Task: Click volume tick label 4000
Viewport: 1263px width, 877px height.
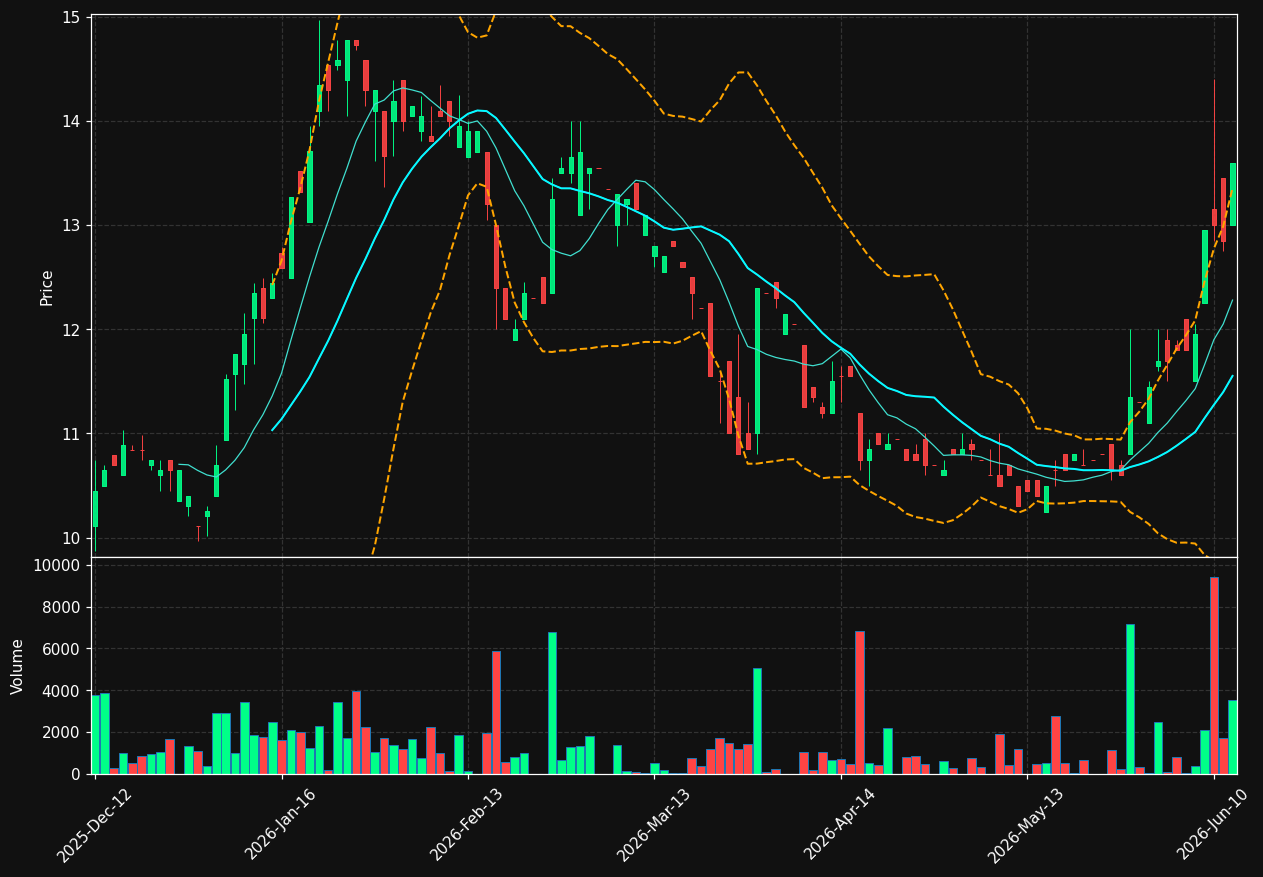Action: tap(62, 691)
